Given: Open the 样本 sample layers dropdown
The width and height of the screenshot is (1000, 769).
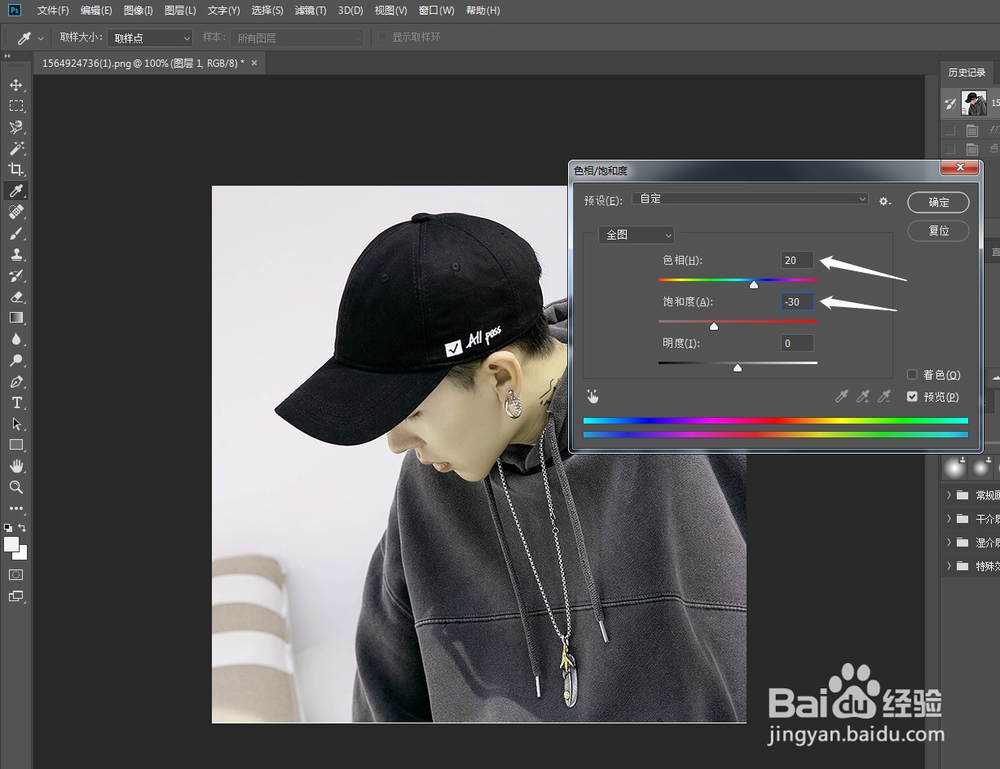Looking at the screenshot, I should (297, 38).
